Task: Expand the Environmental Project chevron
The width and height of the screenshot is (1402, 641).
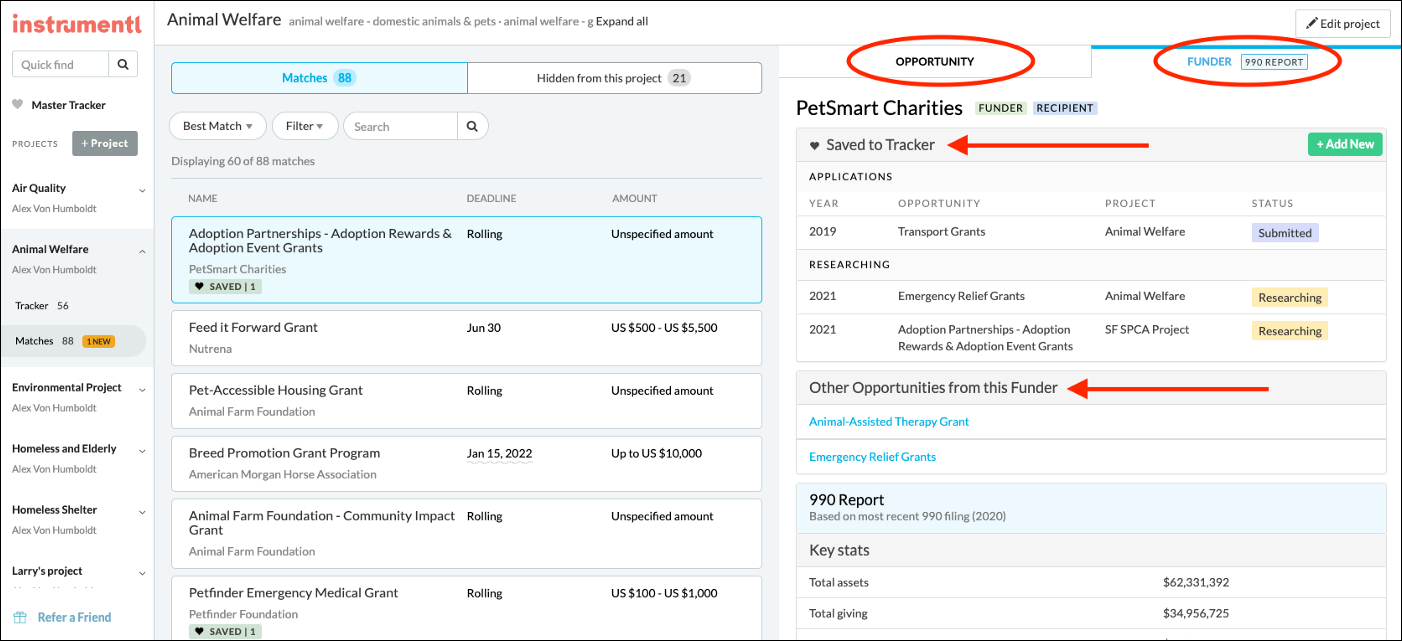Action: click(142, 388)
